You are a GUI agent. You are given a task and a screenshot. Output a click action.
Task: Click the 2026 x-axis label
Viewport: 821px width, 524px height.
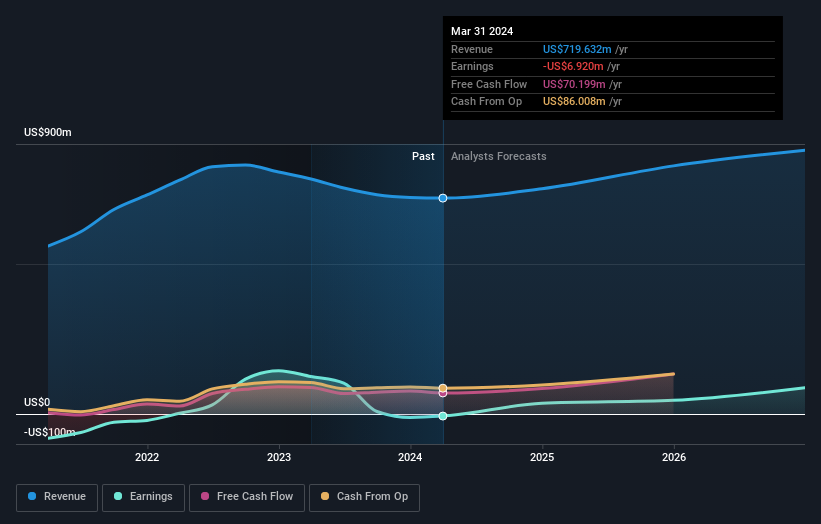(674, 458)
